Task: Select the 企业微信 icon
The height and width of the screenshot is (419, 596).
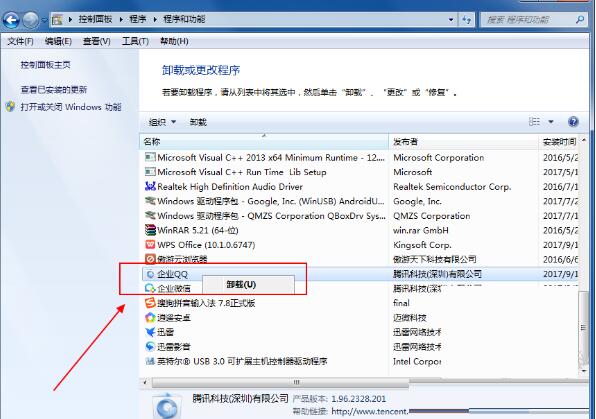Action: coord(150,288)
